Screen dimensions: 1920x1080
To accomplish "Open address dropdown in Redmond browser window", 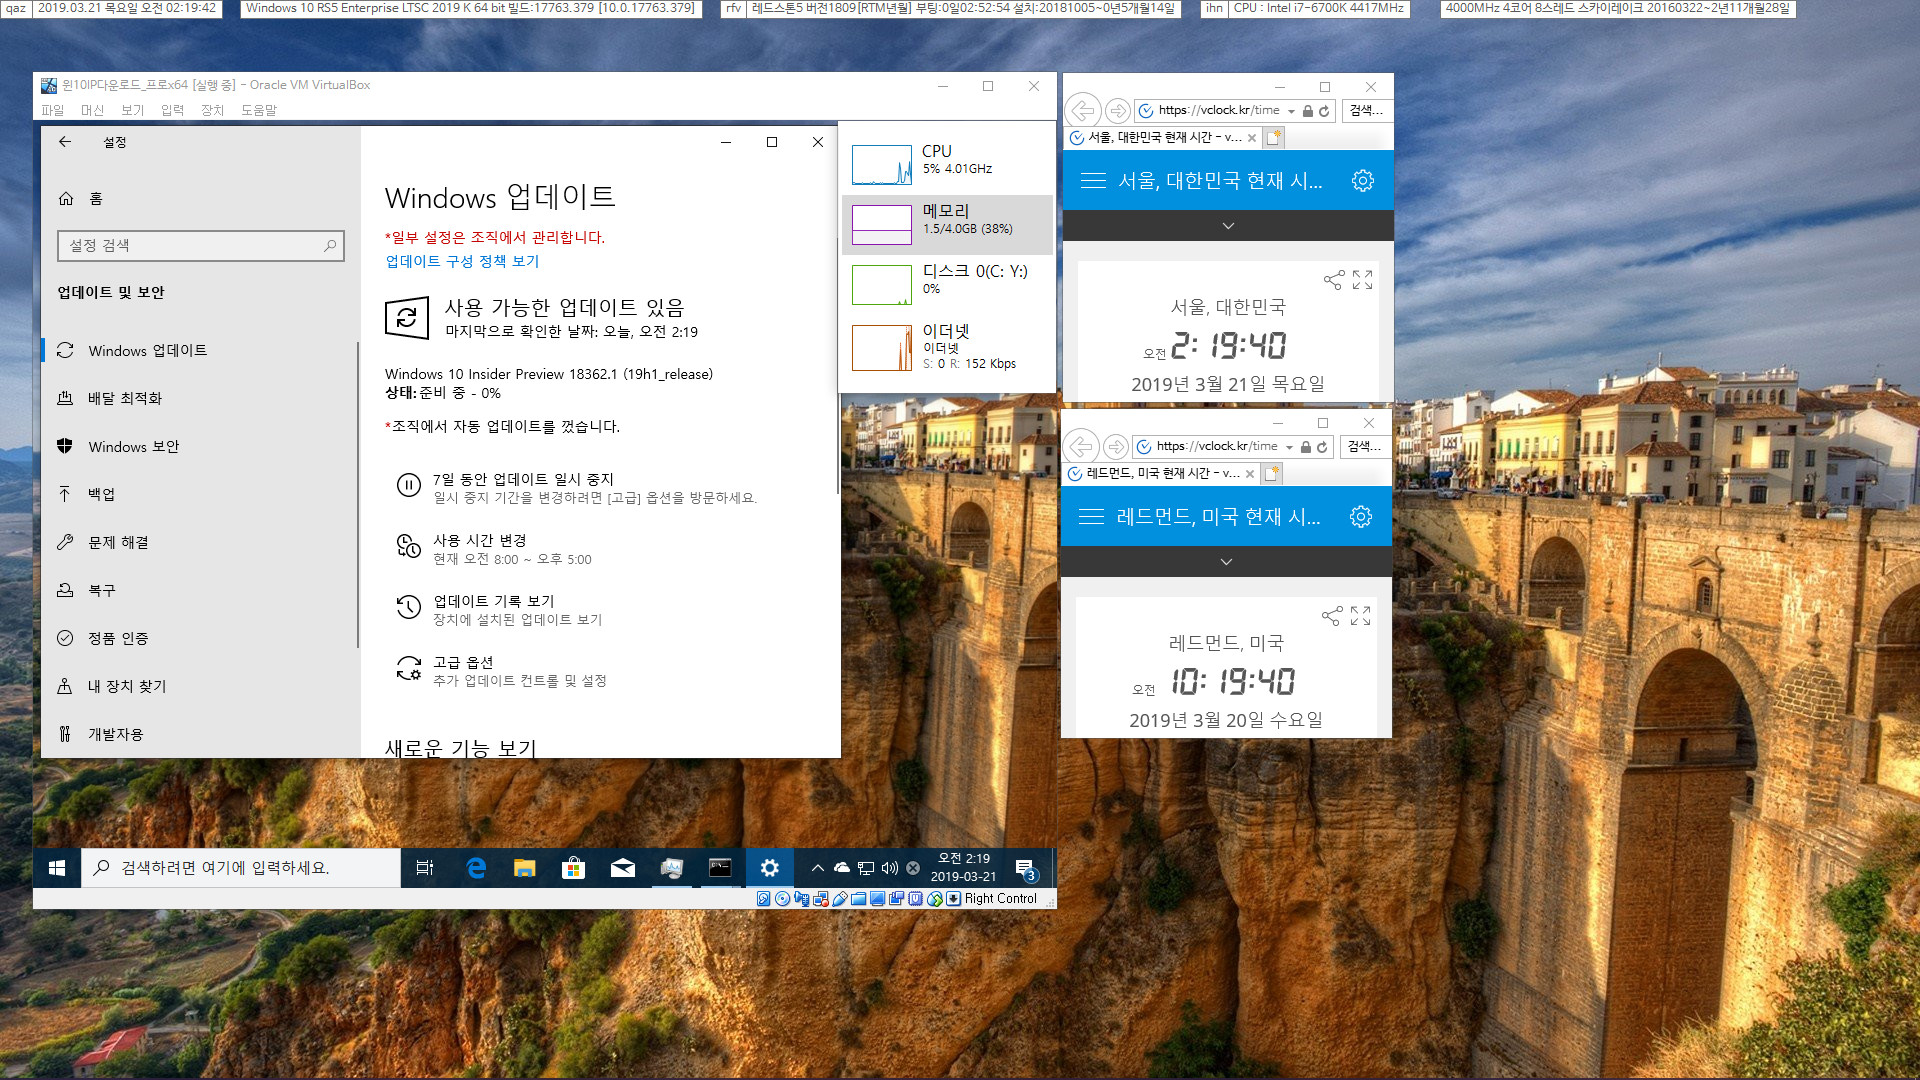I will coord(1289,447).
